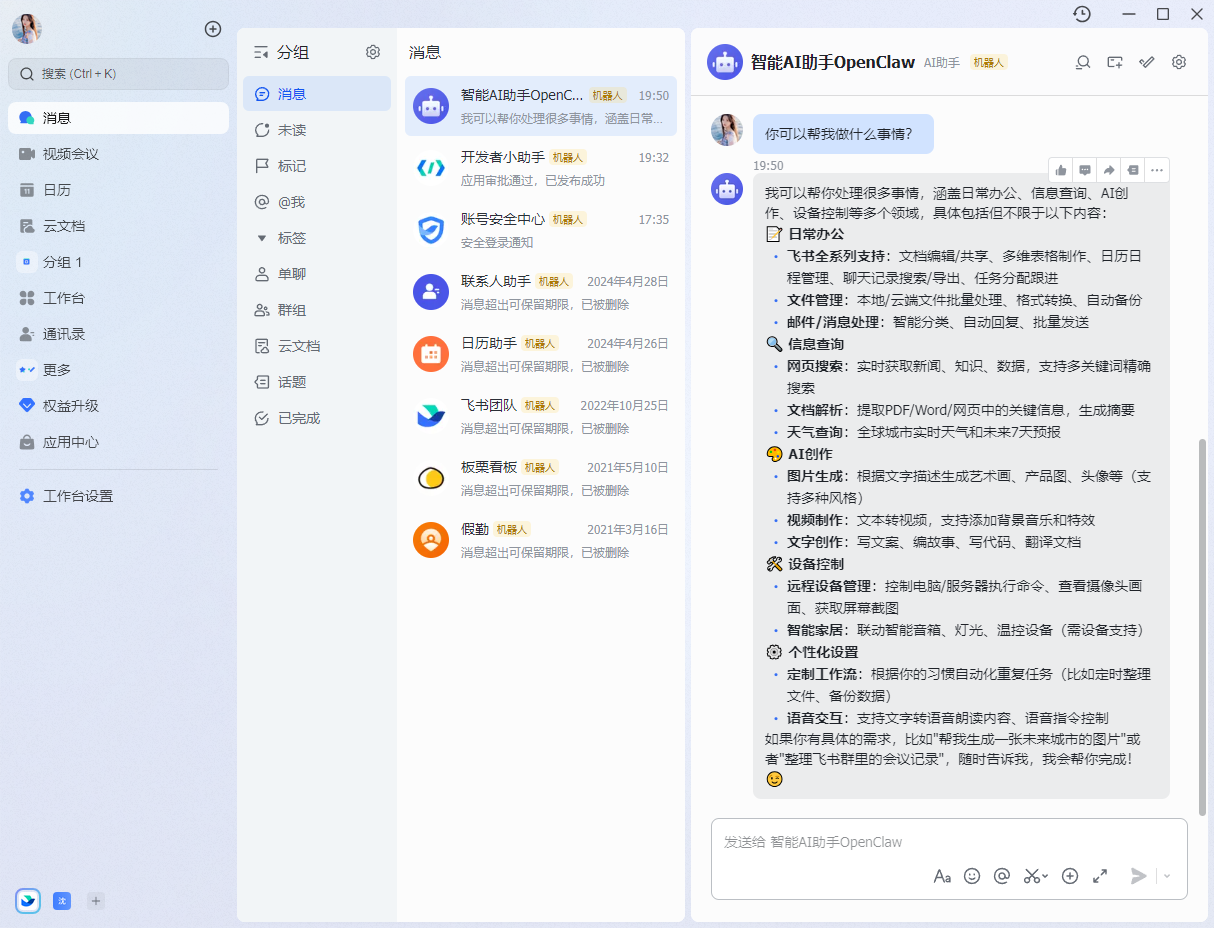1214x928 pixels.
Task: Click the reply bubble icon on the message
Action: (1085, 170)
